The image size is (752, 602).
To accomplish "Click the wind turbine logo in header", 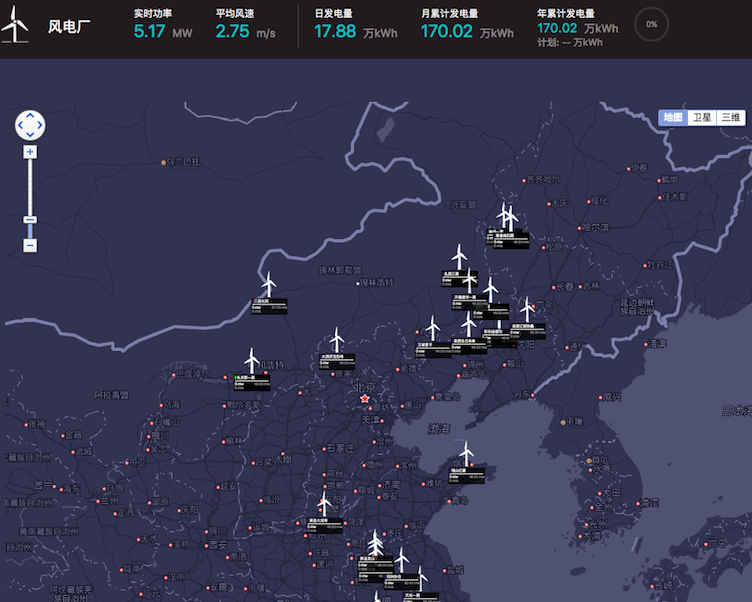I will 14,24.
